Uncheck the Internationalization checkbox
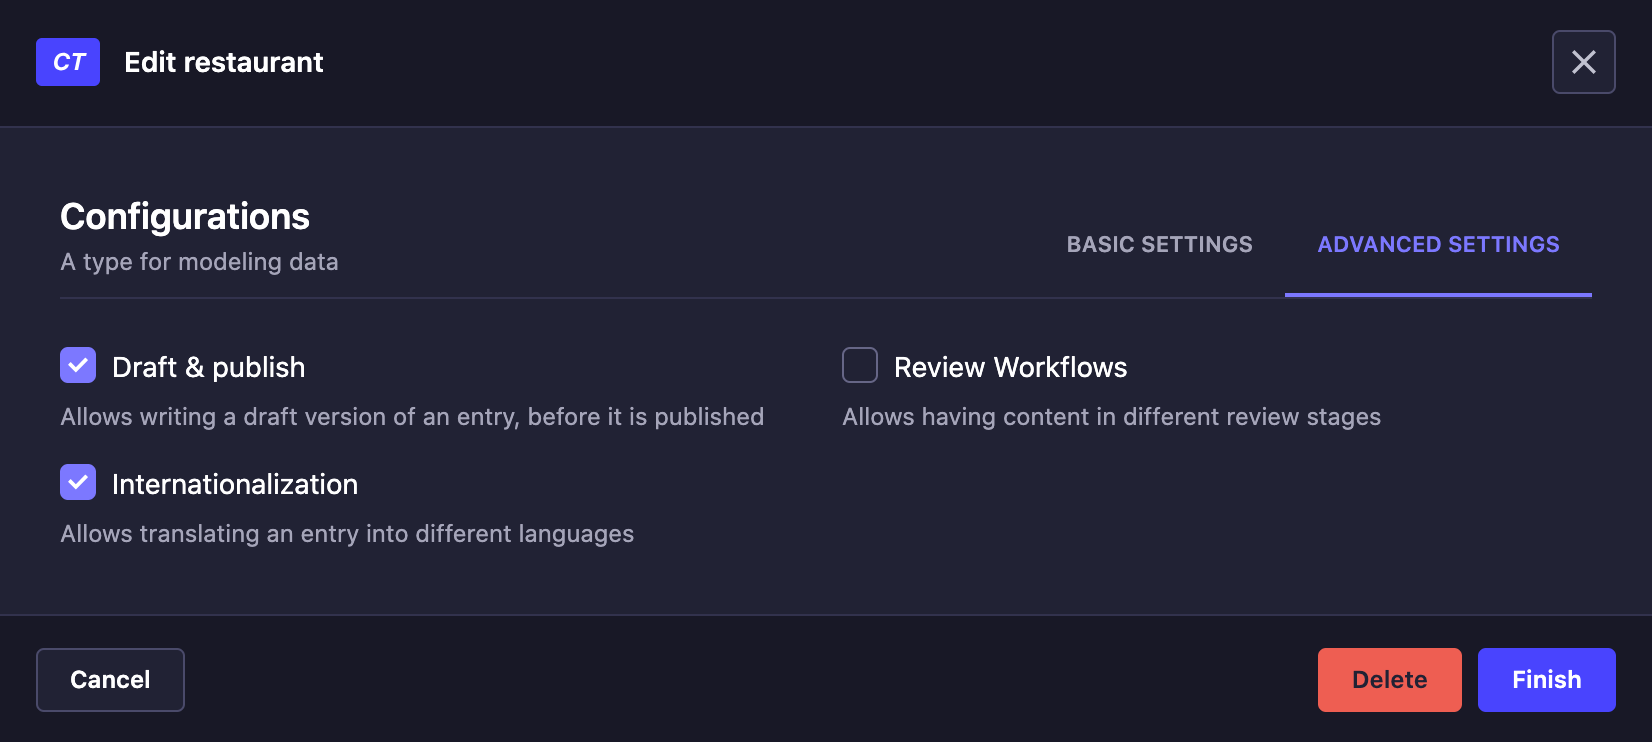Screen dimensions: 1652x742 [x=78, y=483]
